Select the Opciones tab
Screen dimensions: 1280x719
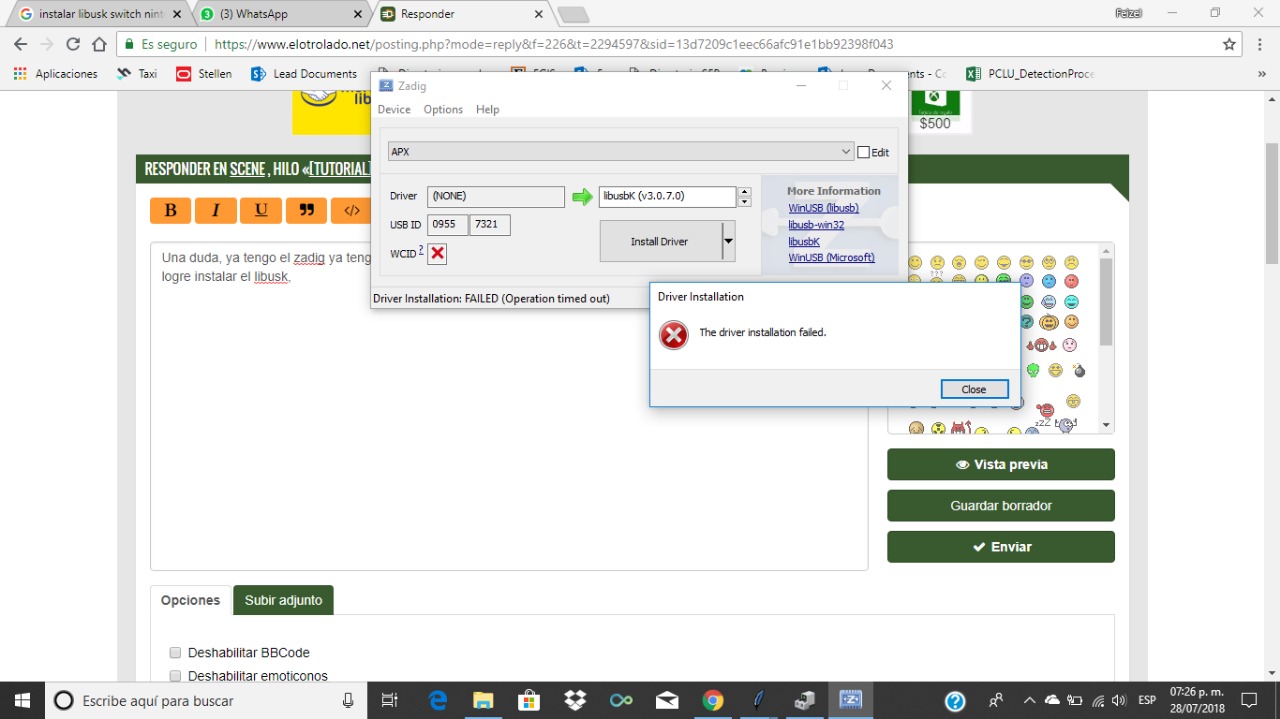(x=190, y=600)
